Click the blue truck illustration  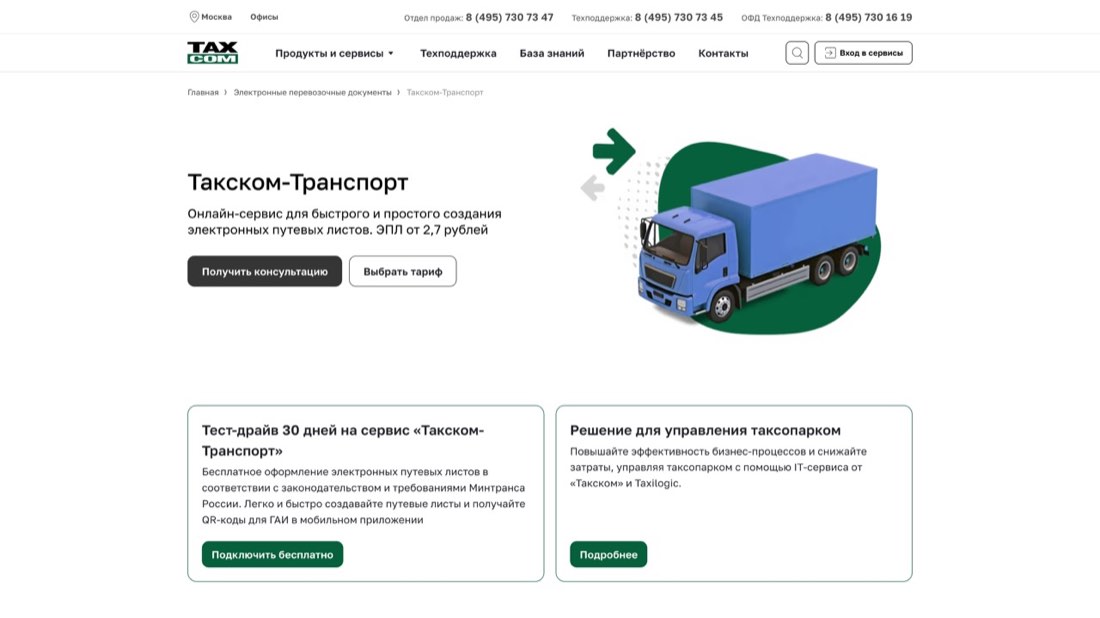758,239
